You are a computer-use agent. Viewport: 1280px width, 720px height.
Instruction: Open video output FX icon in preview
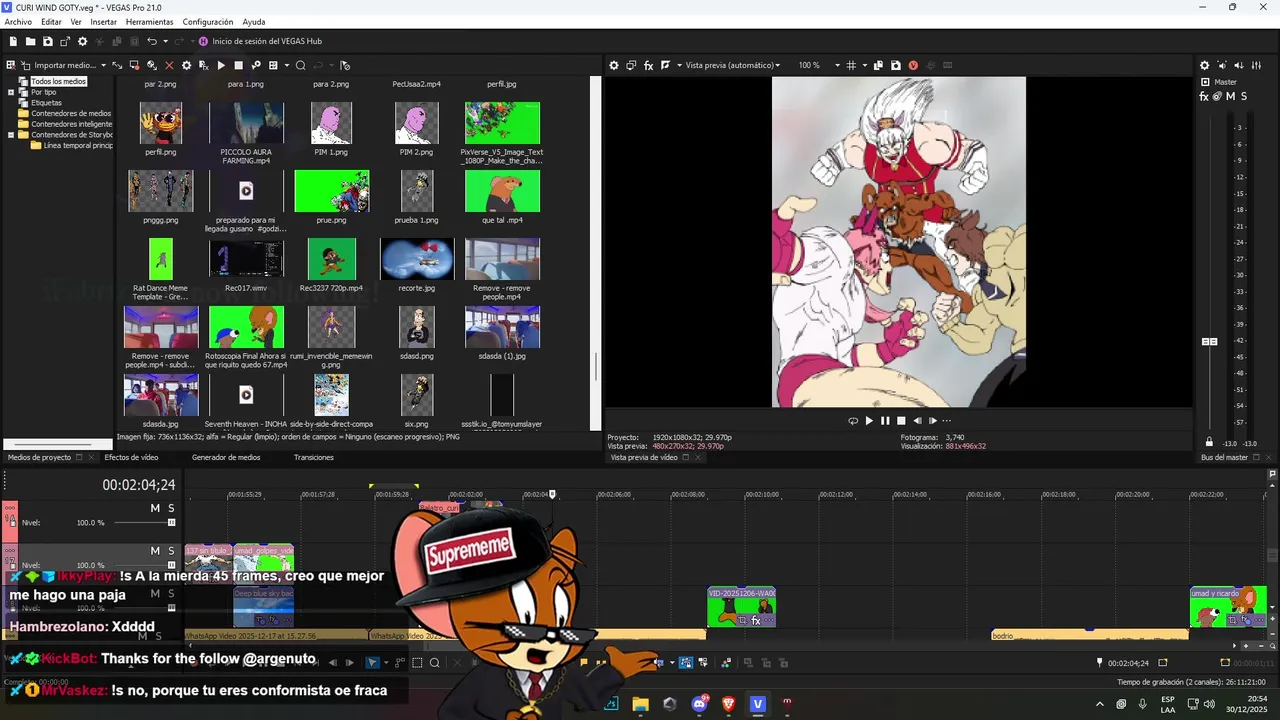click(x=648, y=65)
